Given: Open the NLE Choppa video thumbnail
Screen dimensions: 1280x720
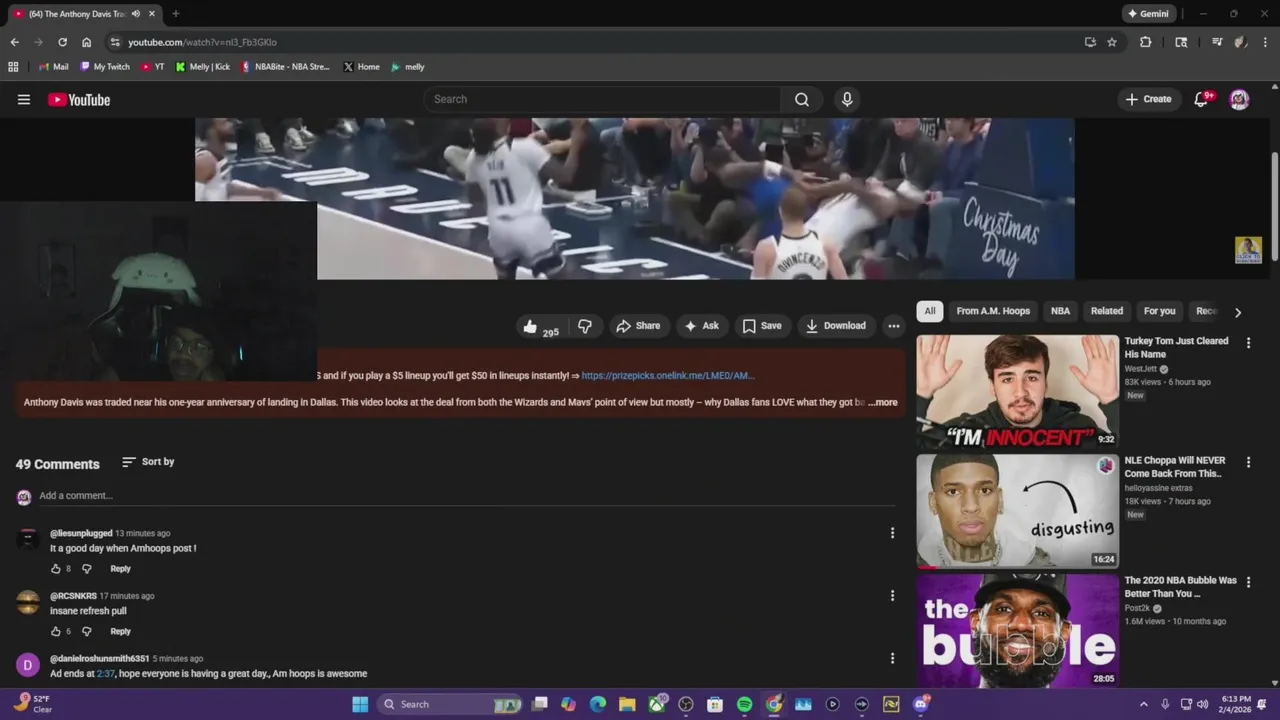Looking at the screenshot, I should pos(1018,511).
